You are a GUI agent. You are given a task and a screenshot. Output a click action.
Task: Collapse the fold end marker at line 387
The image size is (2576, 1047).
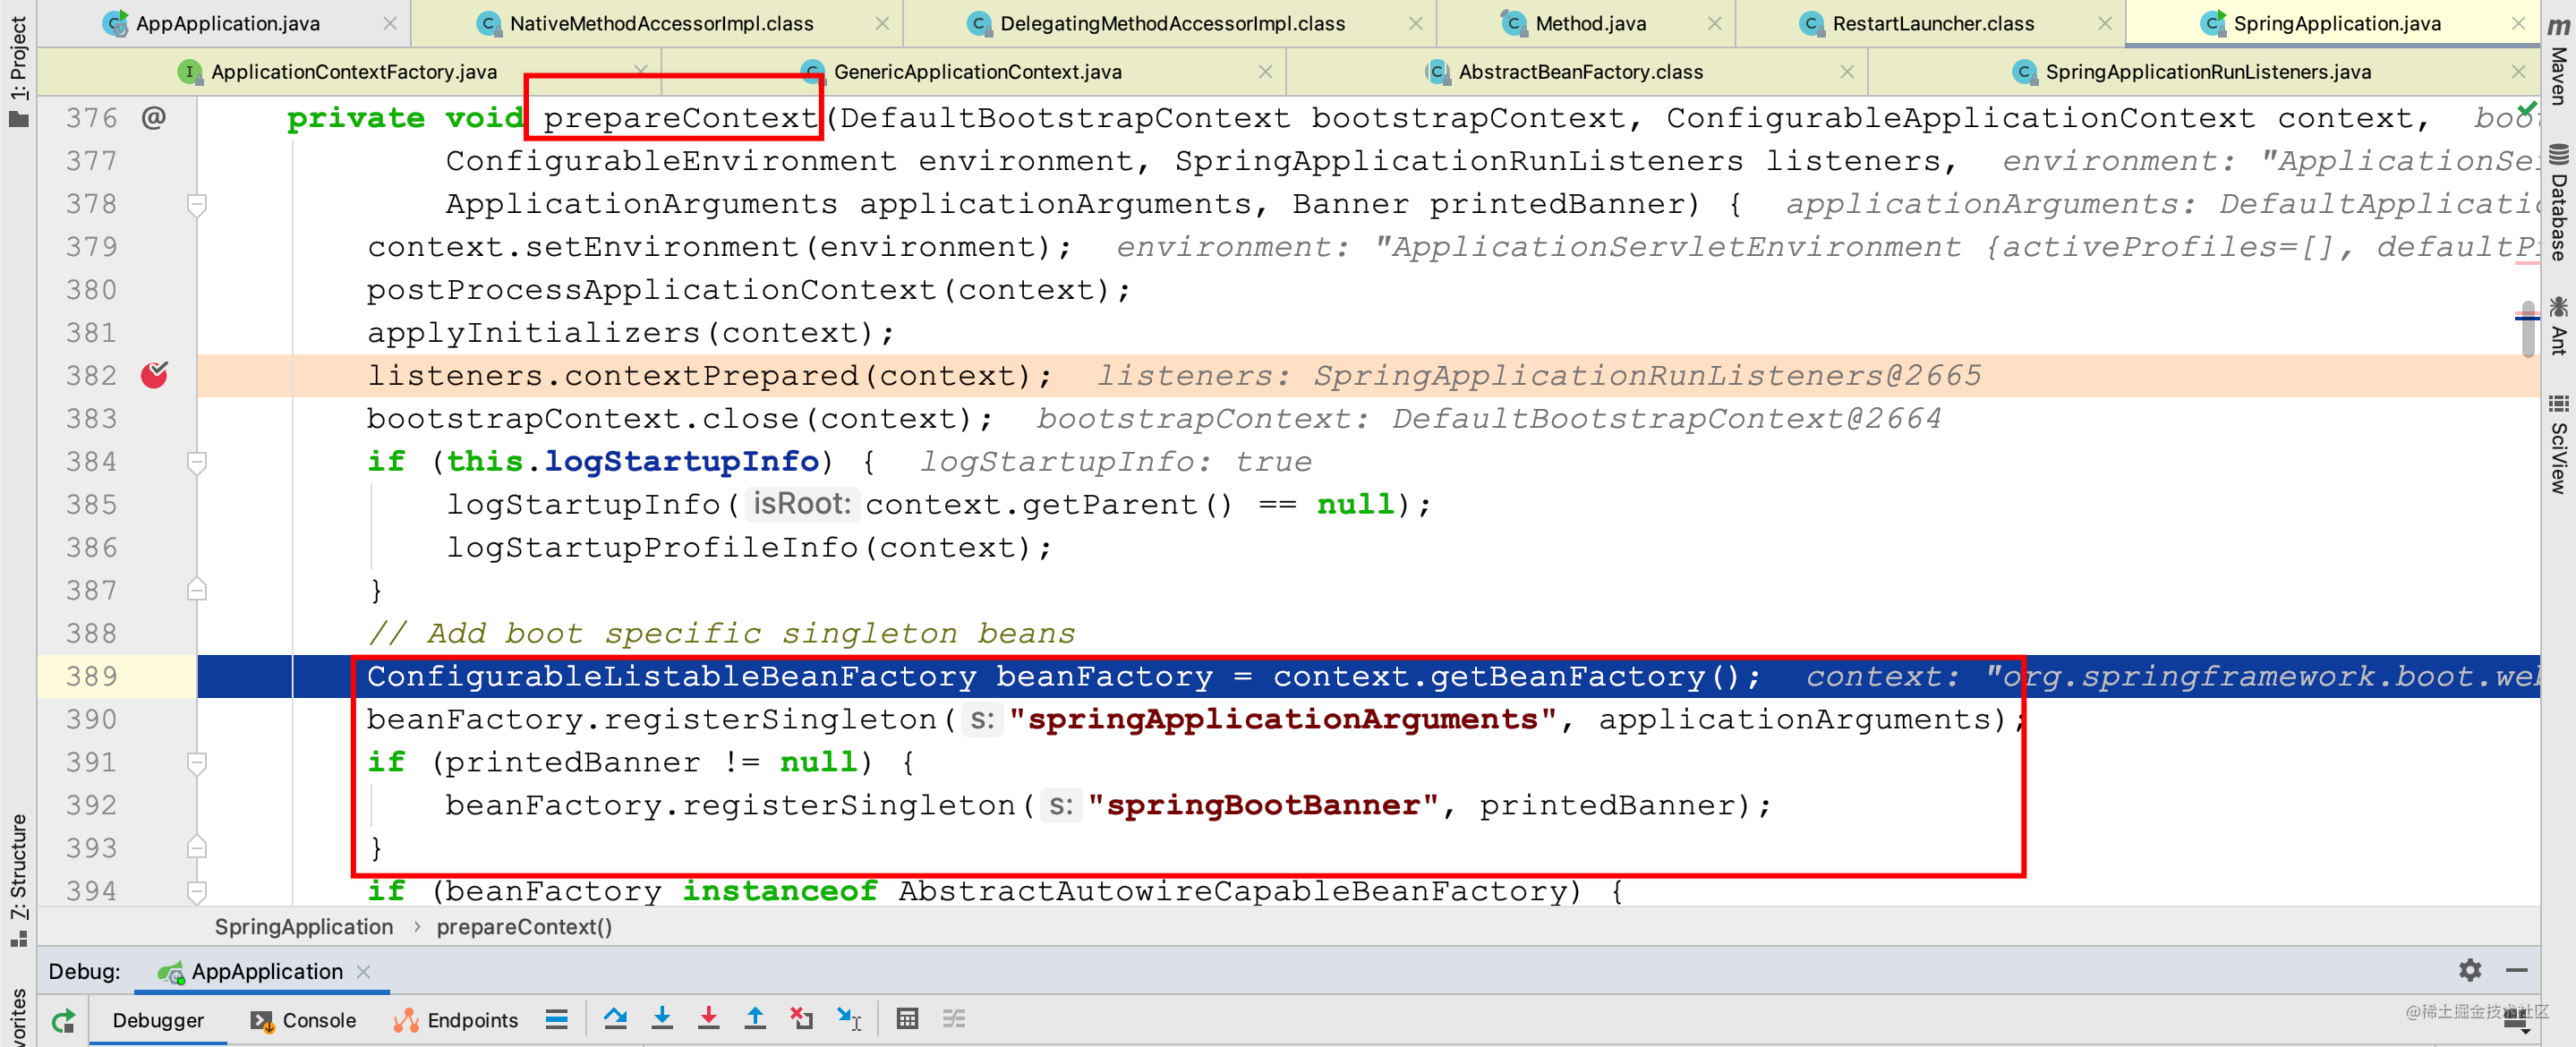197,590
